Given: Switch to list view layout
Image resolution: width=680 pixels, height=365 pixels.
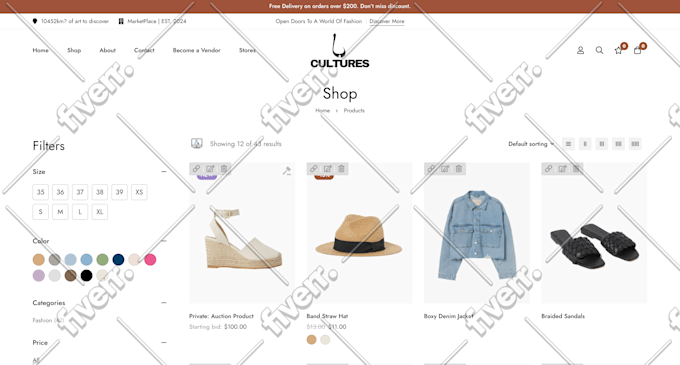Looking at the screenshot, I should [x=568, y=144].
